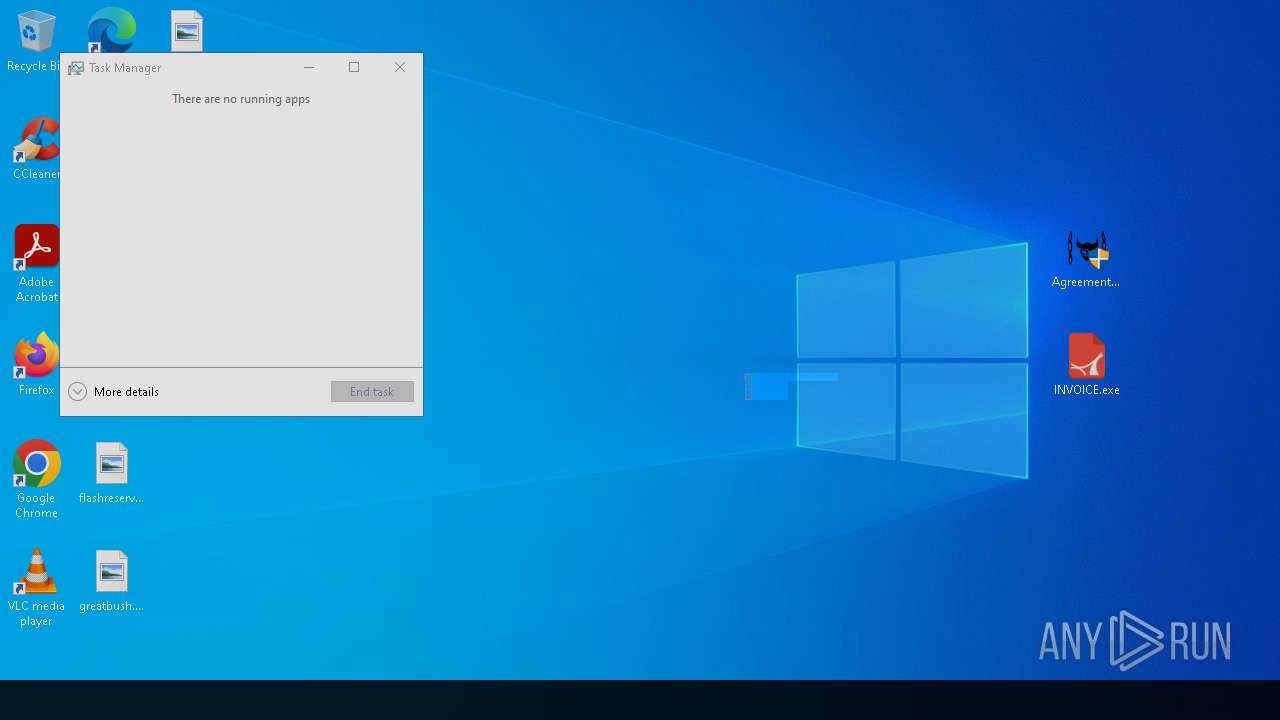Close the Task Manager window
Viewport: 1280px width, 720px height.
pos(400,67)
